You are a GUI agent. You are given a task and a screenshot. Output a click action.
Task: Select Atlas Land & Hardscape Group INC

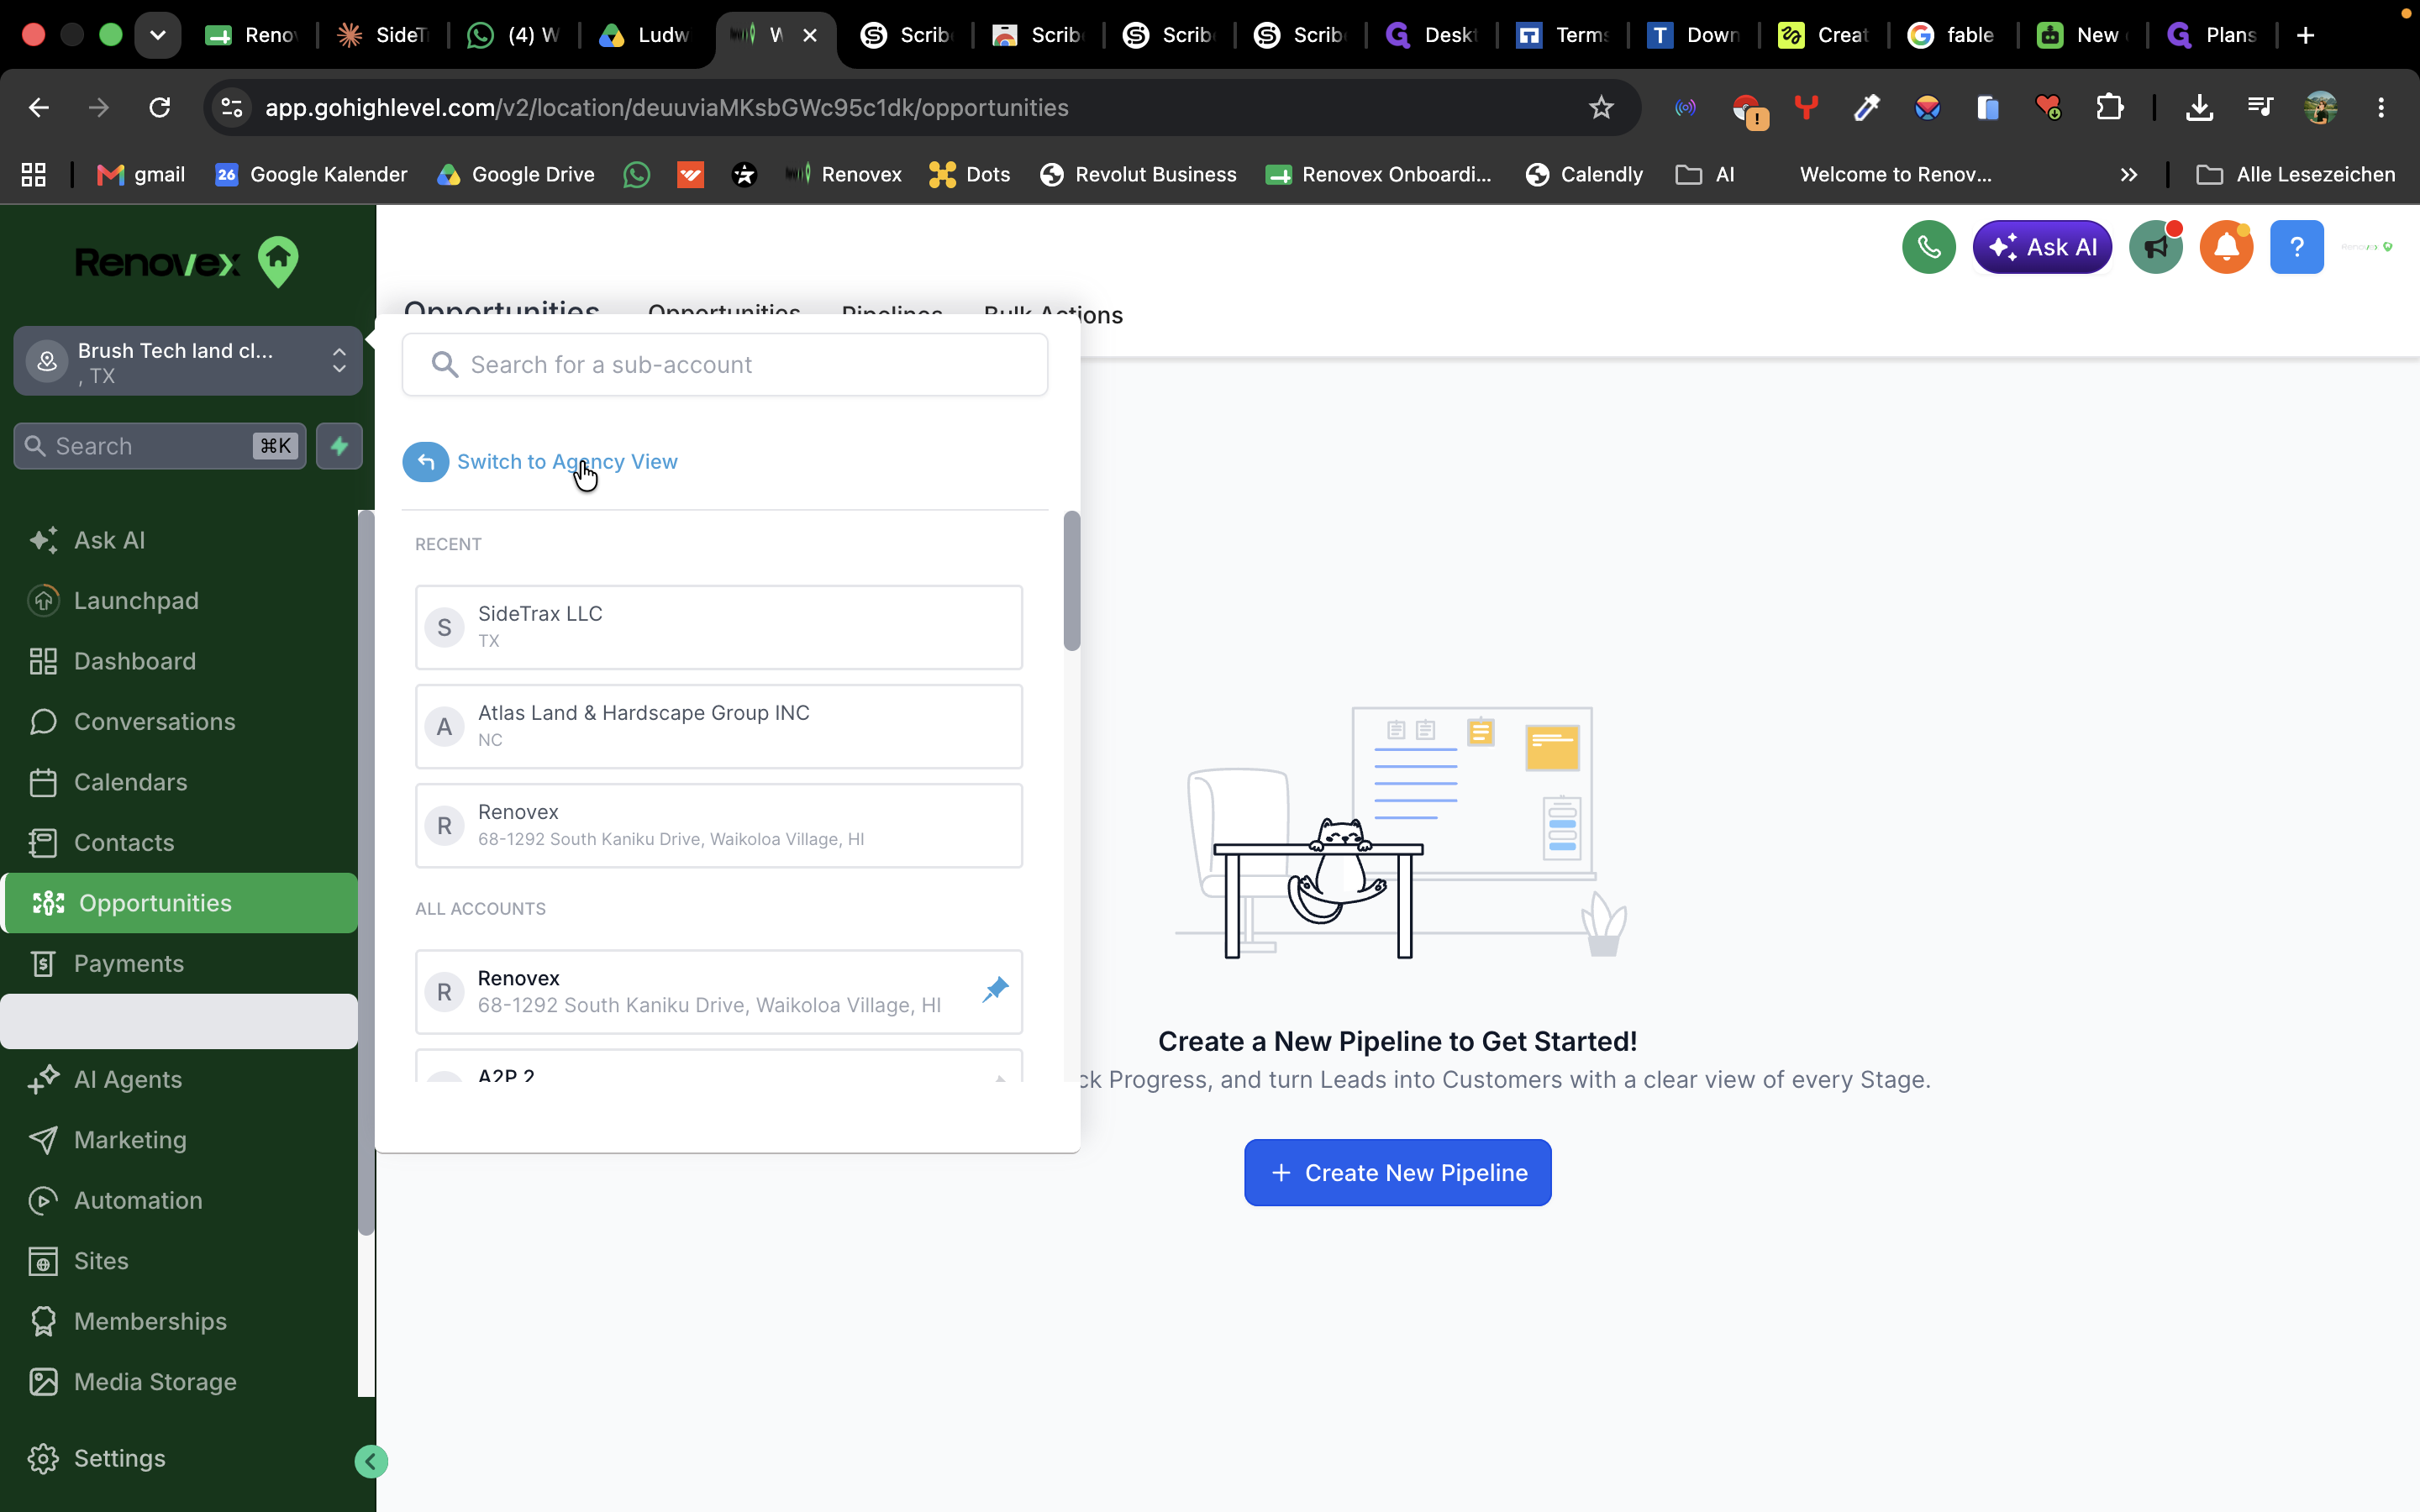719,726
